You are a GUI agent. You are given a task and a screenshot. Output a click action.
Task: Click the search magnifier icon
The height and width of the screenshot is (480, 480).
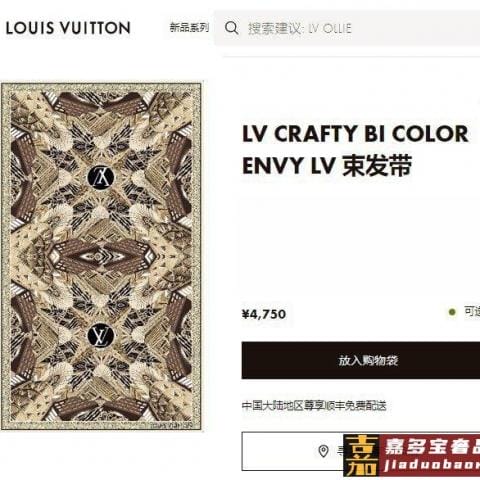click(232, 28)
